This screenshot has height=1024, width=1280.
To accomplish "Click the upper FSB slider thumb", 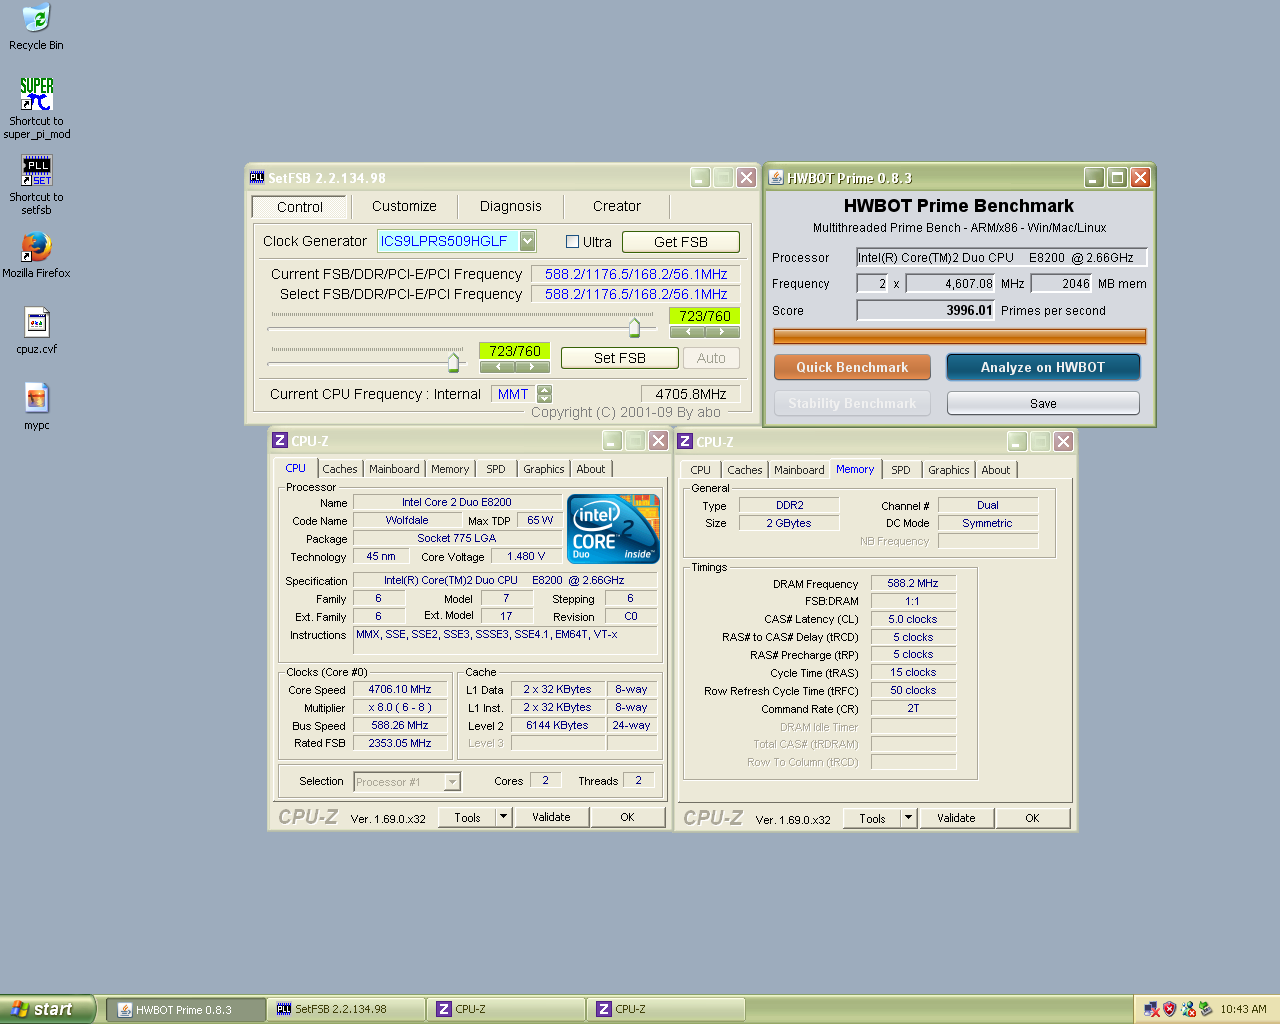I will (x=634, y=327).
